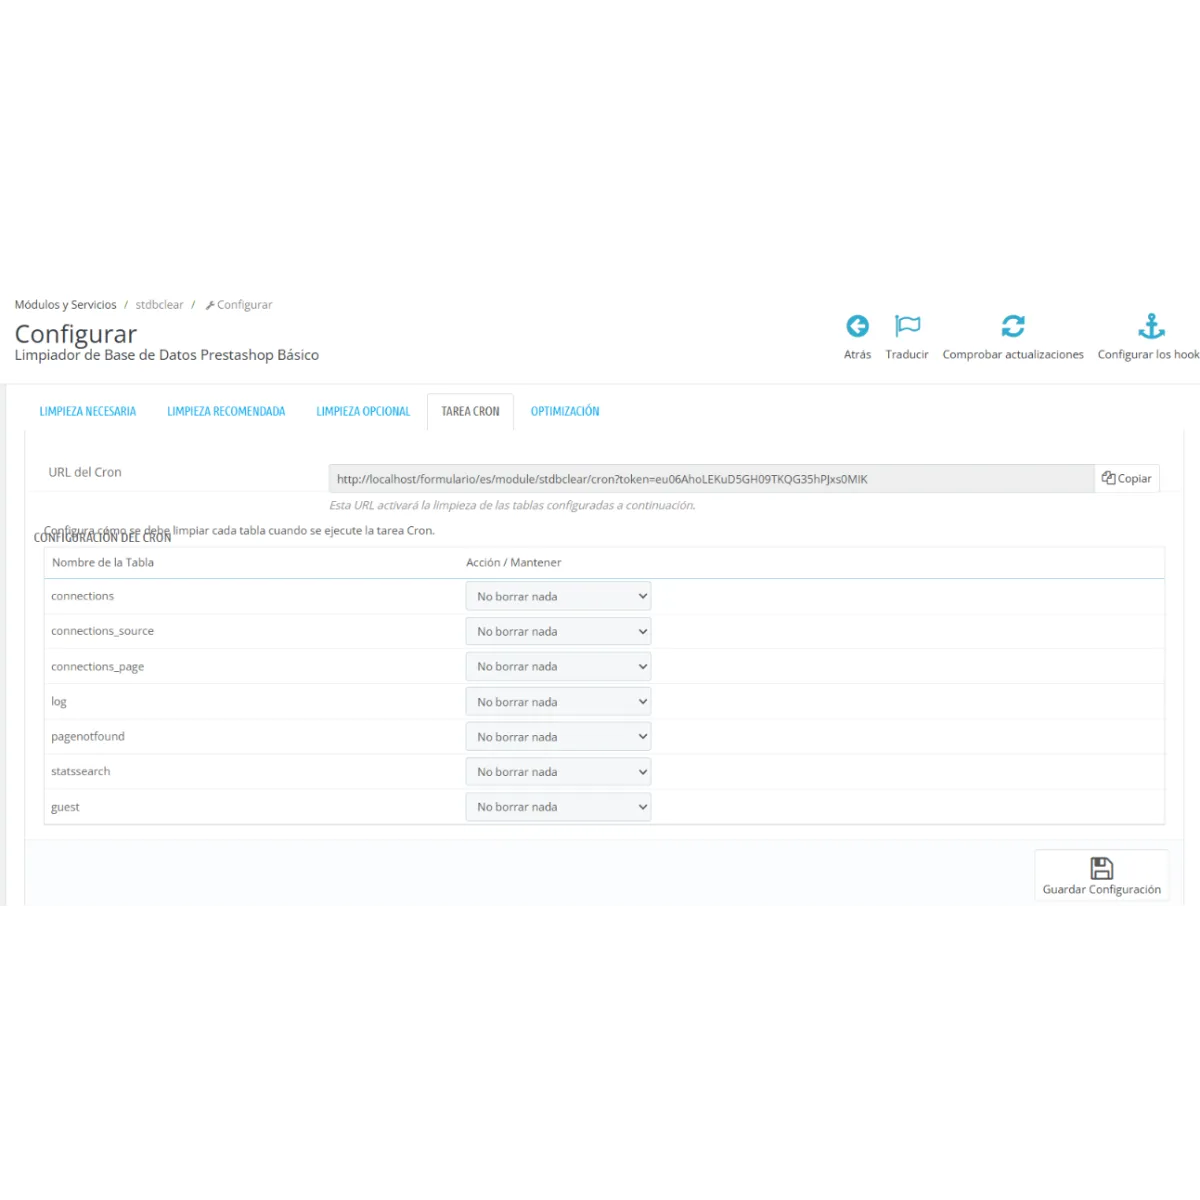Click the Comprobar actualizaciones label
The height and width of the screenshot is (1200, 1200).
1013,355
